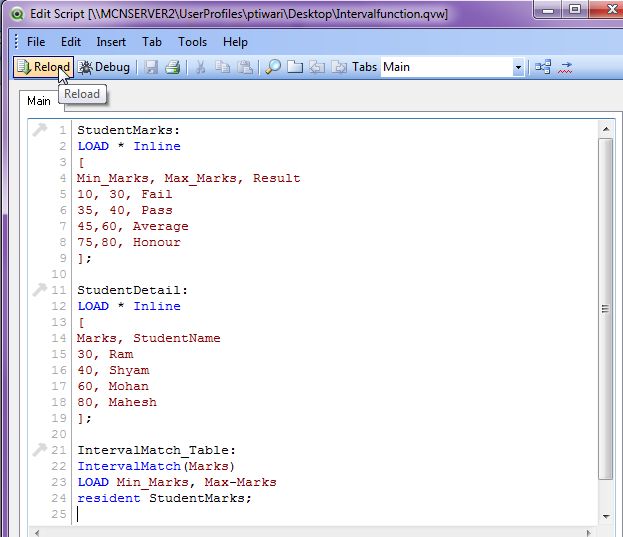Click the '60, Mohan' row
The height and width of the screenshot is (537, 623).
(113, 386)
